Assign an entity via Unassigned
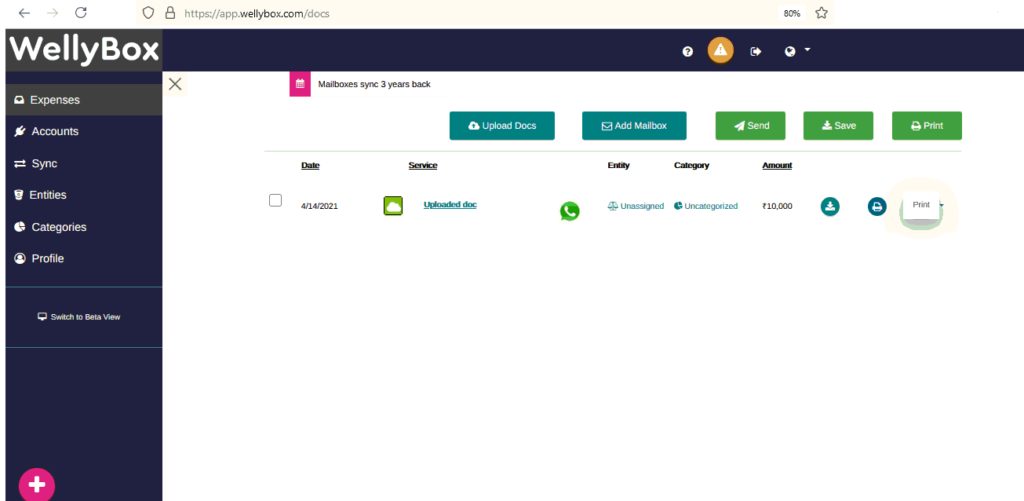This screenshot has height=501, width=1024. 635,206
